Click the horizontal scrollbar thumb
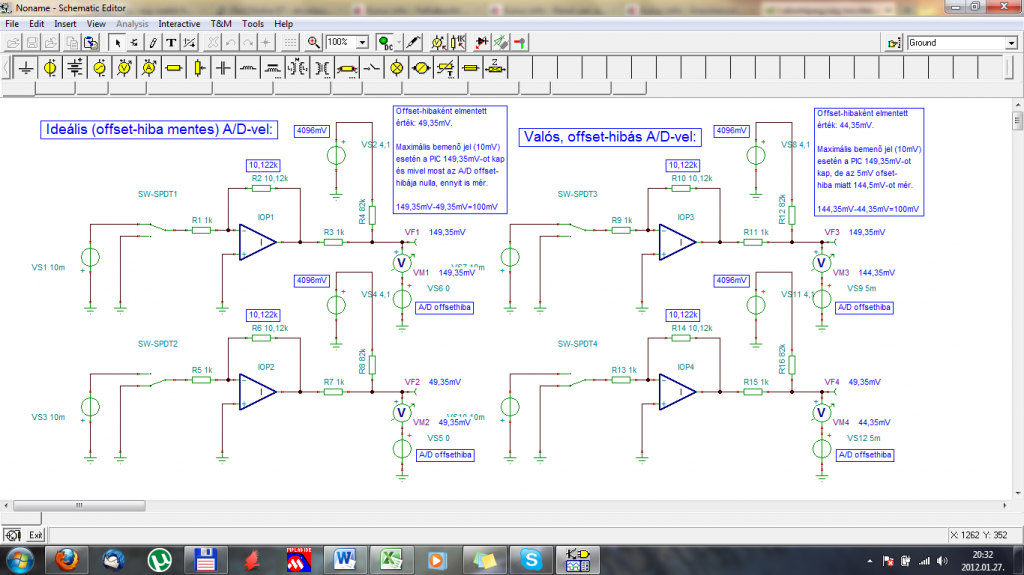 point(79,505)
